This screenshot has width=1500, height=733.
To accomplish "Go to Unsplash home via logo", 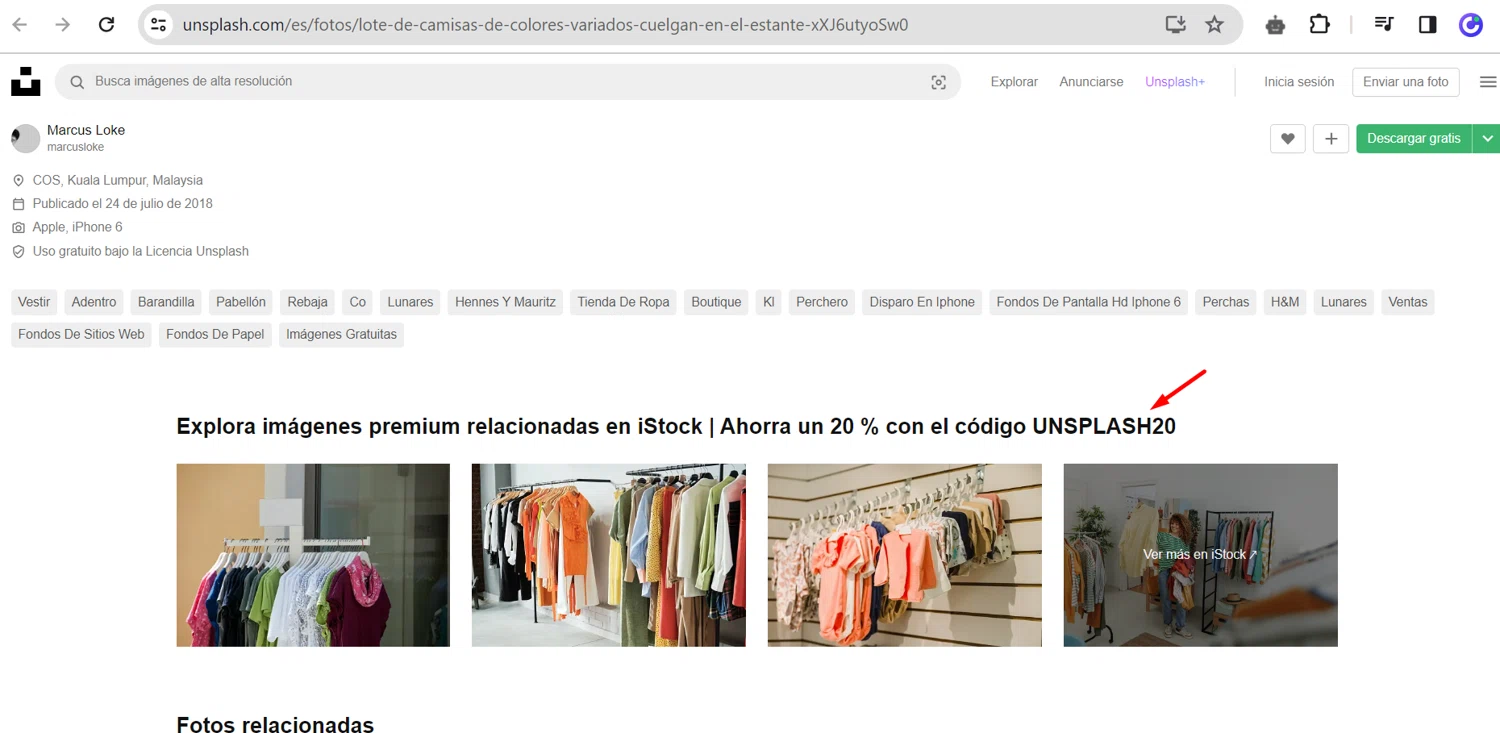I will (26, 82).
